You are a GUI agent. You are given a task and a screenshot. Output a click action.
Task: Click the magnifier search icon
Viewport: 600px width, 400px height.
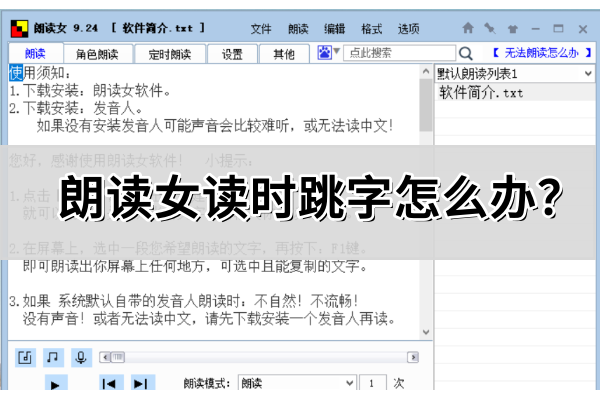465,53
